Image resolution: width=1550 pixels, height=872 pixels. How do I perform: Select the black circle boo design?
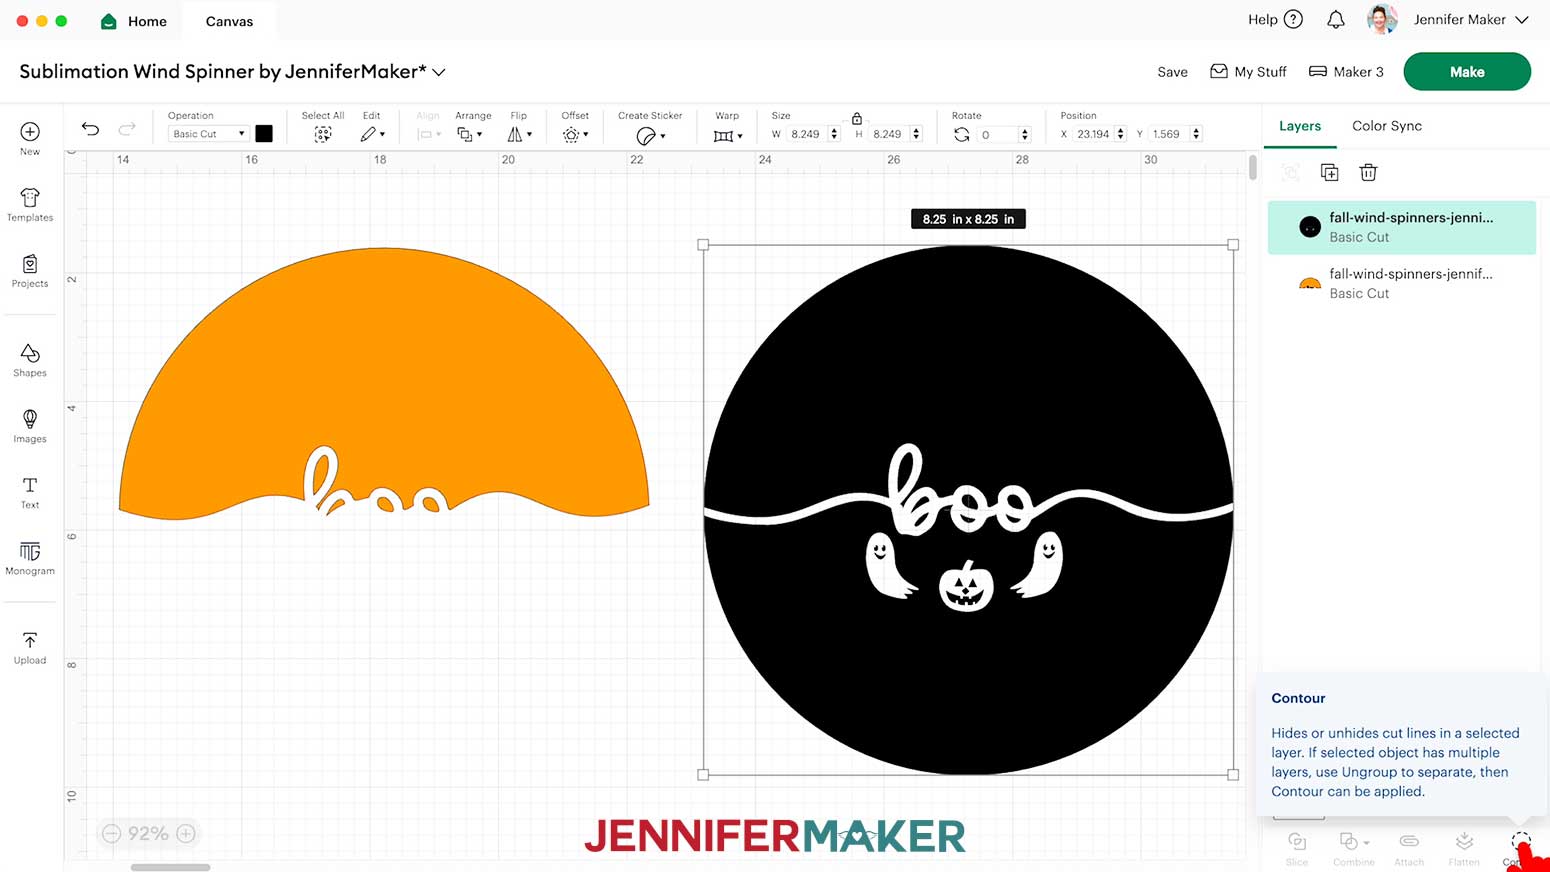(968, 510)
